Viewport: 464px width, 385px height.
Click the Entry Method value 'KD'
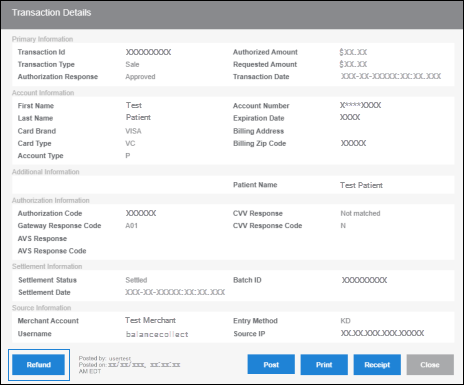point(345,321)
